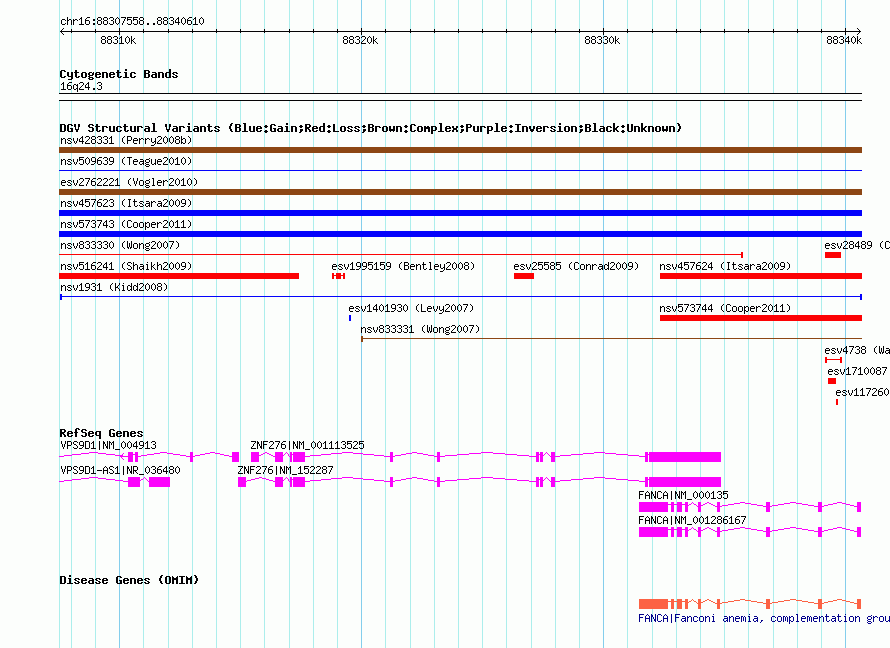Click the esv25585 (Conrad2009) red bar
The width and height of the screenshot is (890, 648).
[x=524, y=276]
